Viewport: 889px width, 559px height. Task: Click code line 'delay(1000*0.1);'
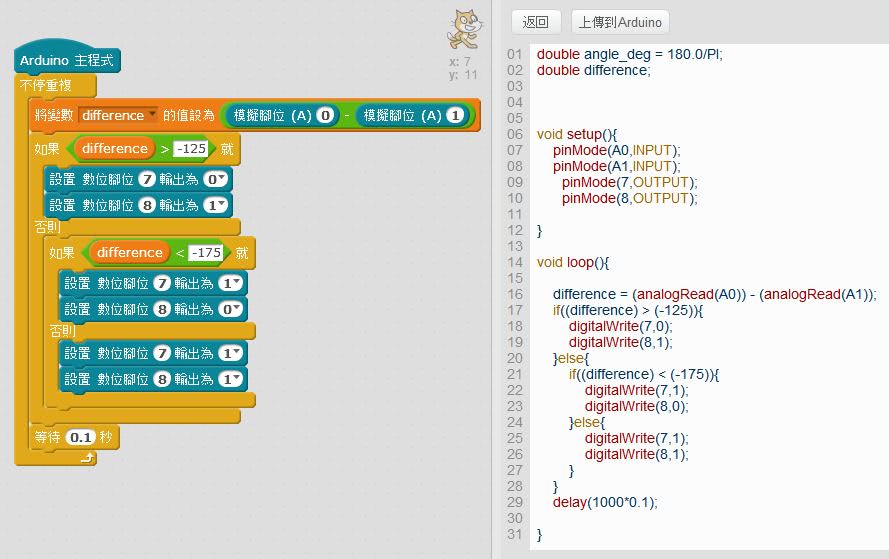point(605,502)
